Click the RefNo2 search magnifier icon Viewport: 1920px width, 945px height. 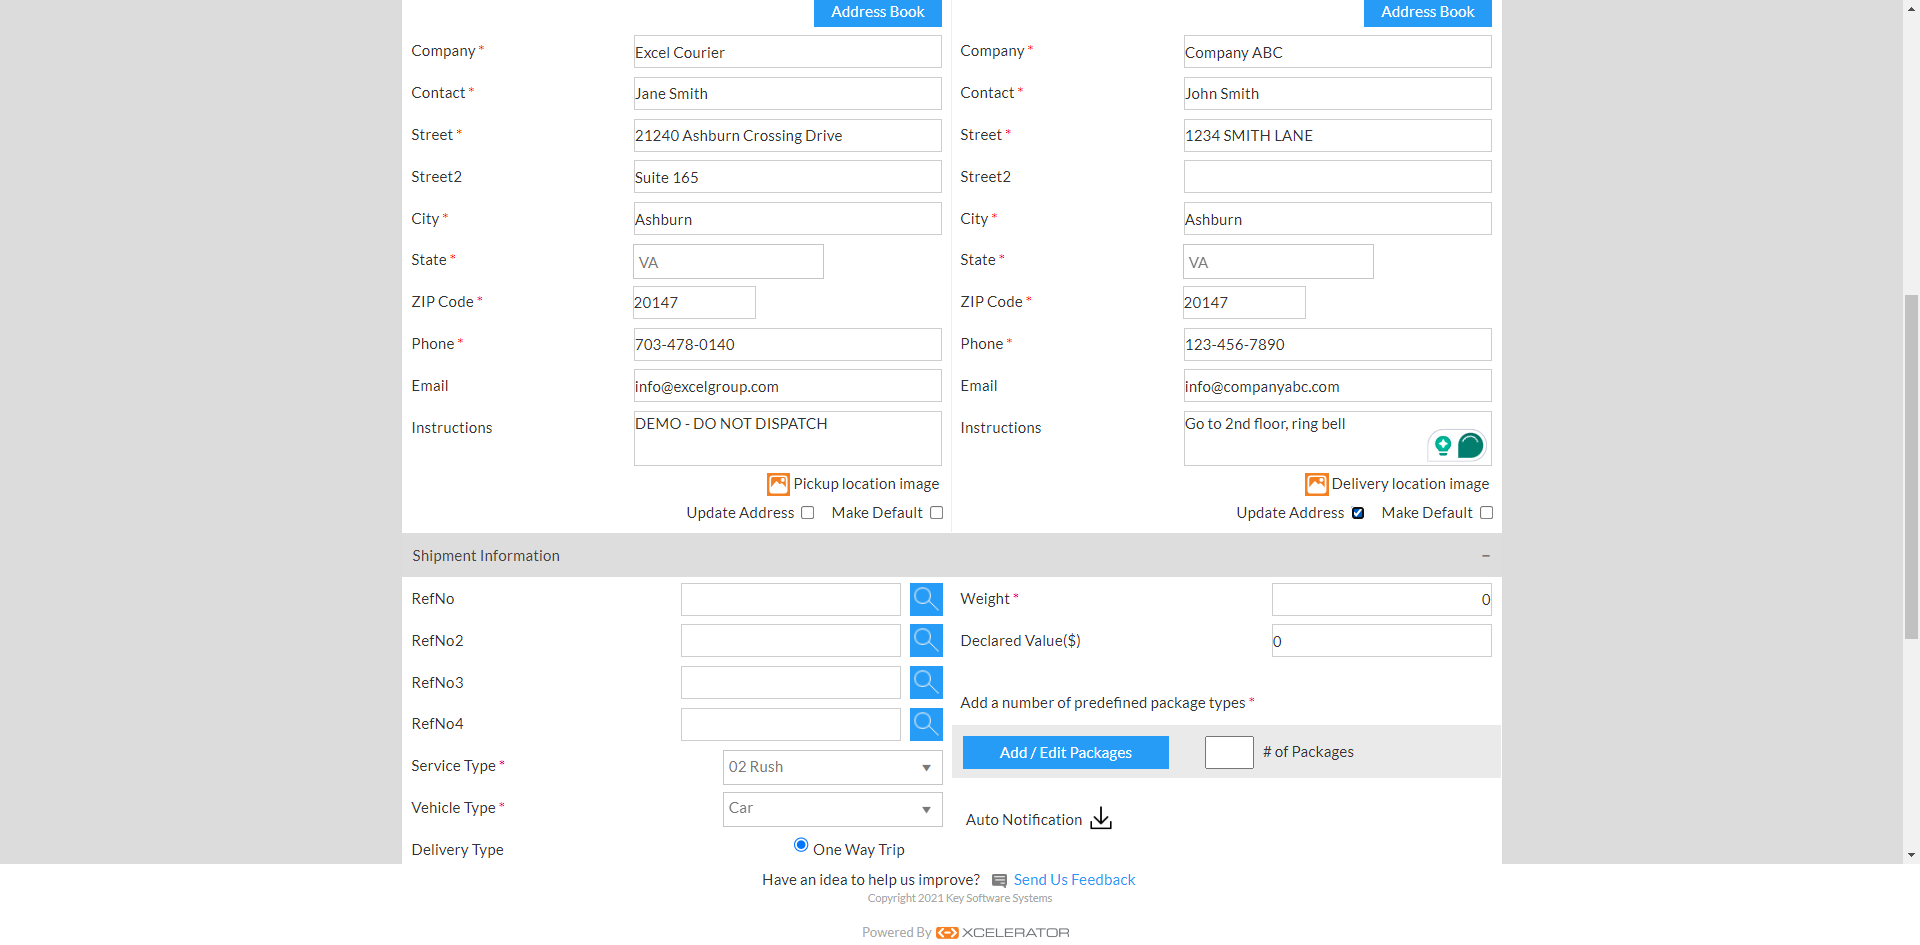pyautogui.click(x=926, y=641)
